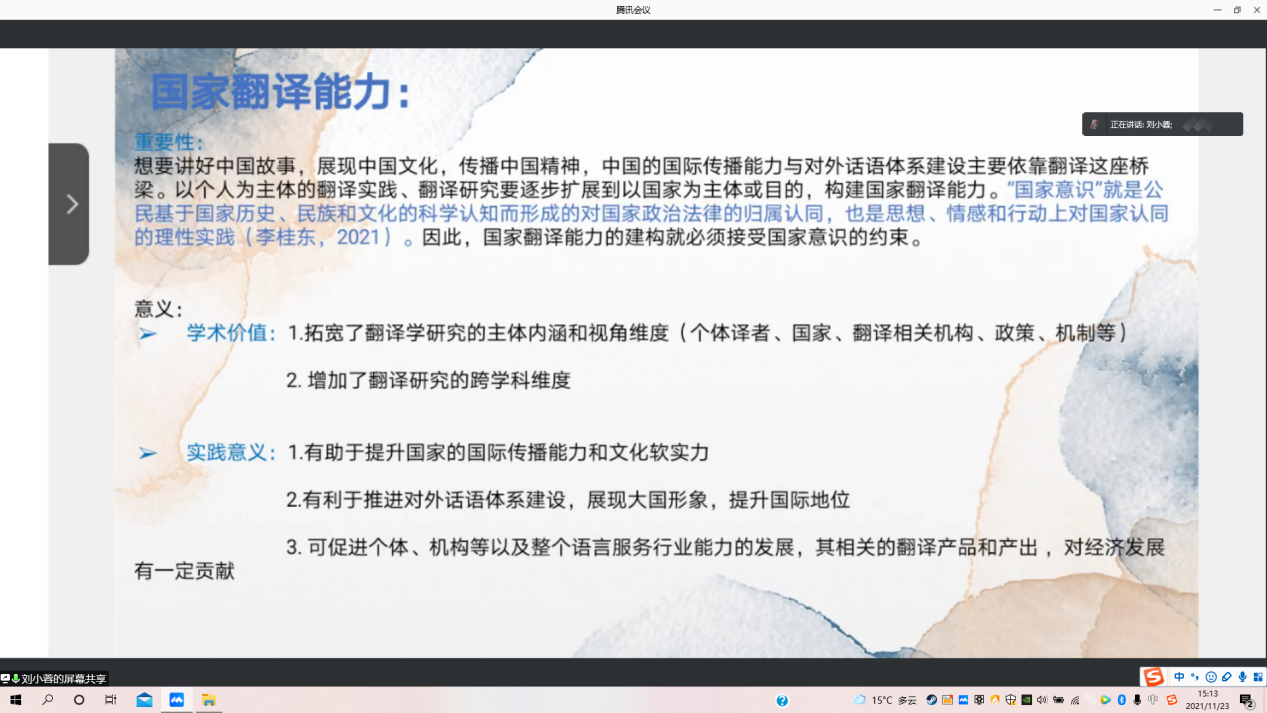Toggle Bluetooth from the system tray icon

click(x=1122, y=700)
